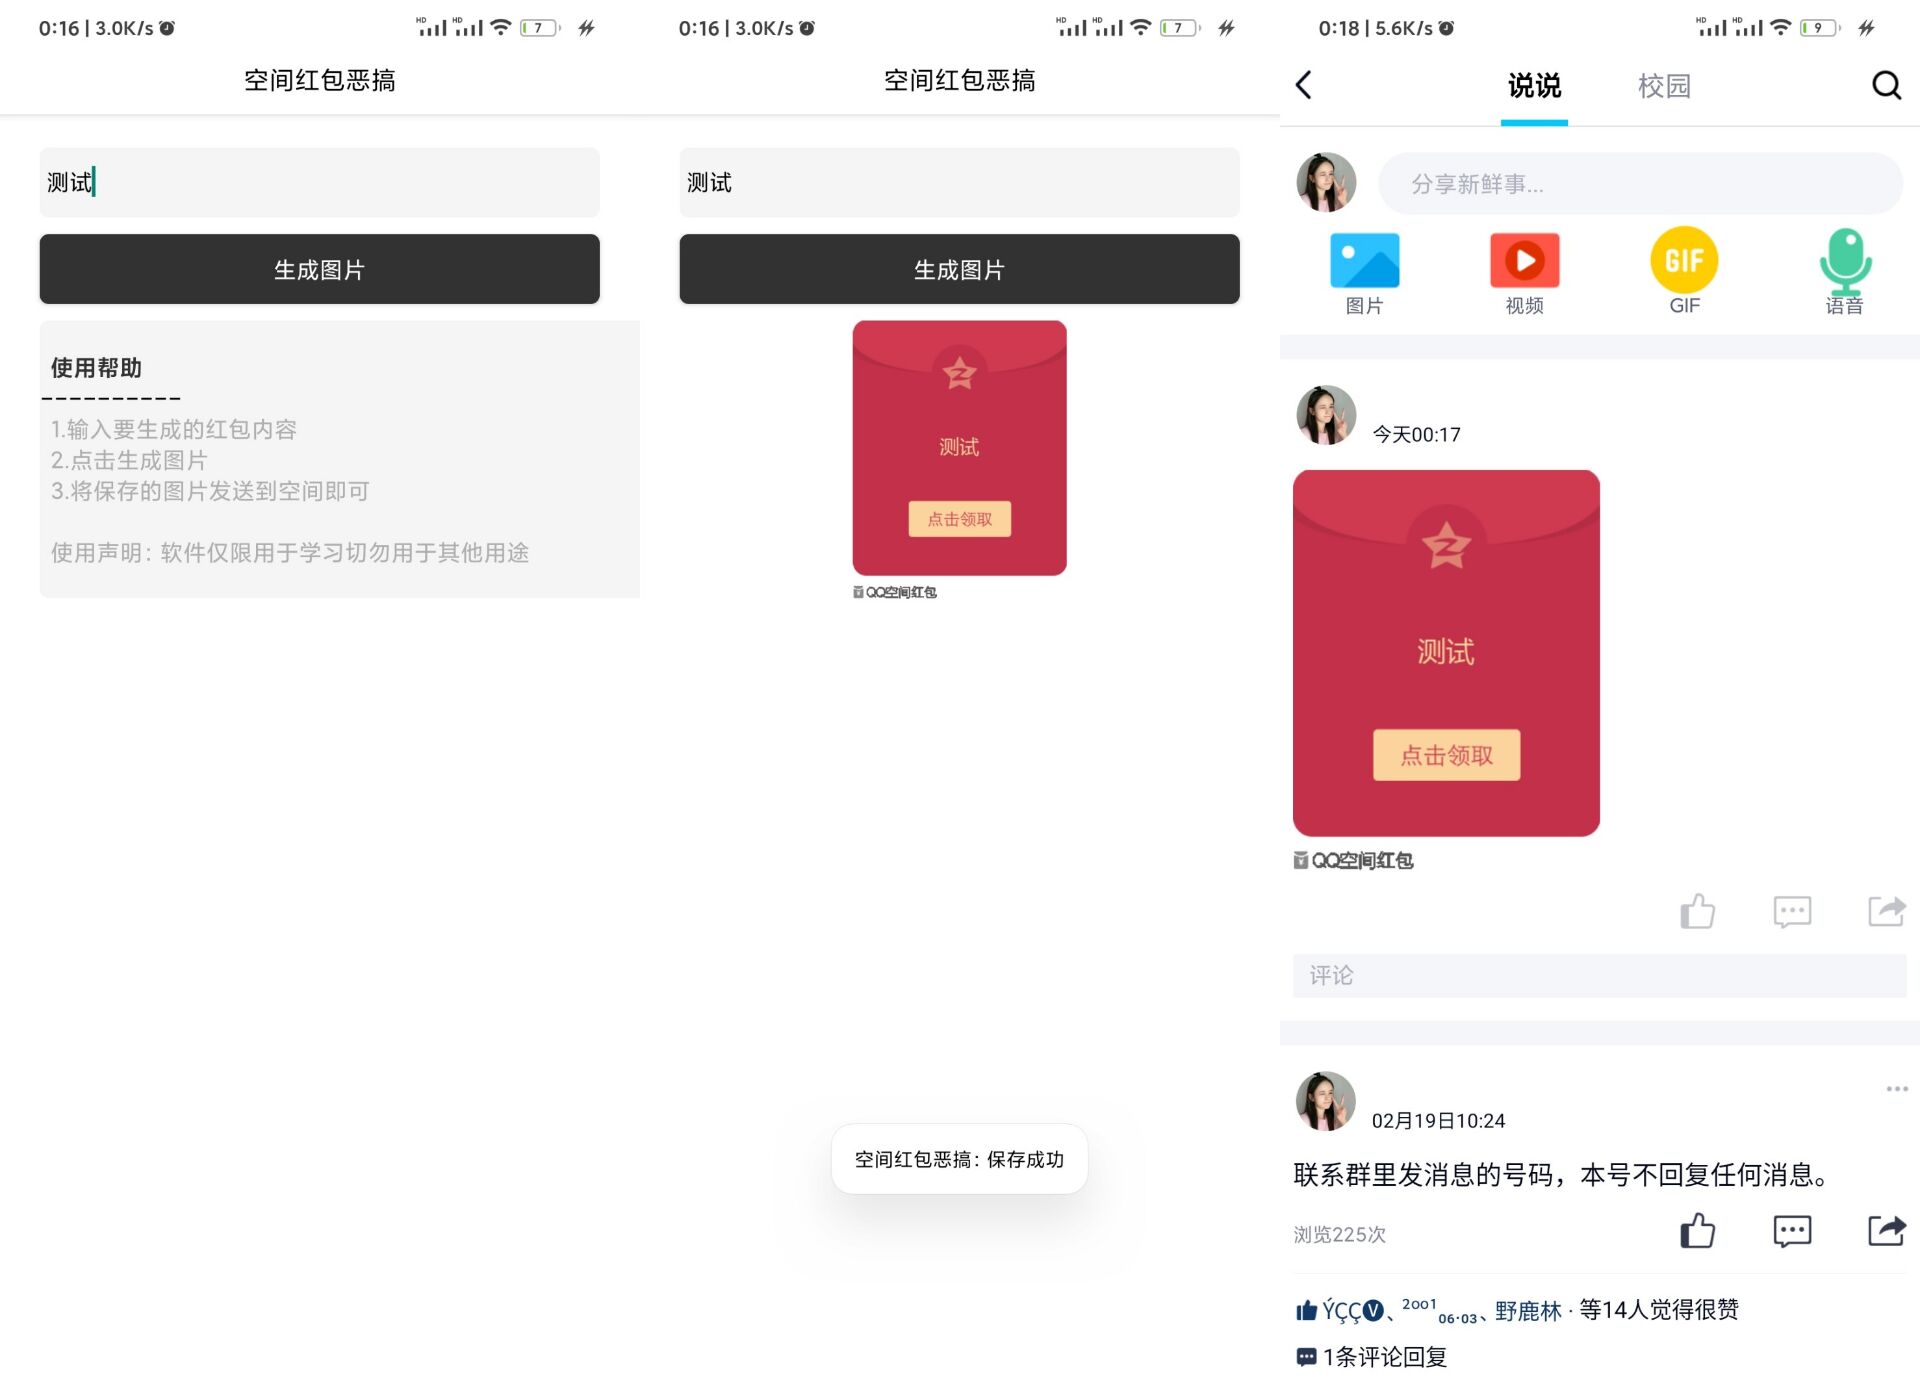Switch to the 校园 tab

pyautogui.click(x=1663, y=87)
